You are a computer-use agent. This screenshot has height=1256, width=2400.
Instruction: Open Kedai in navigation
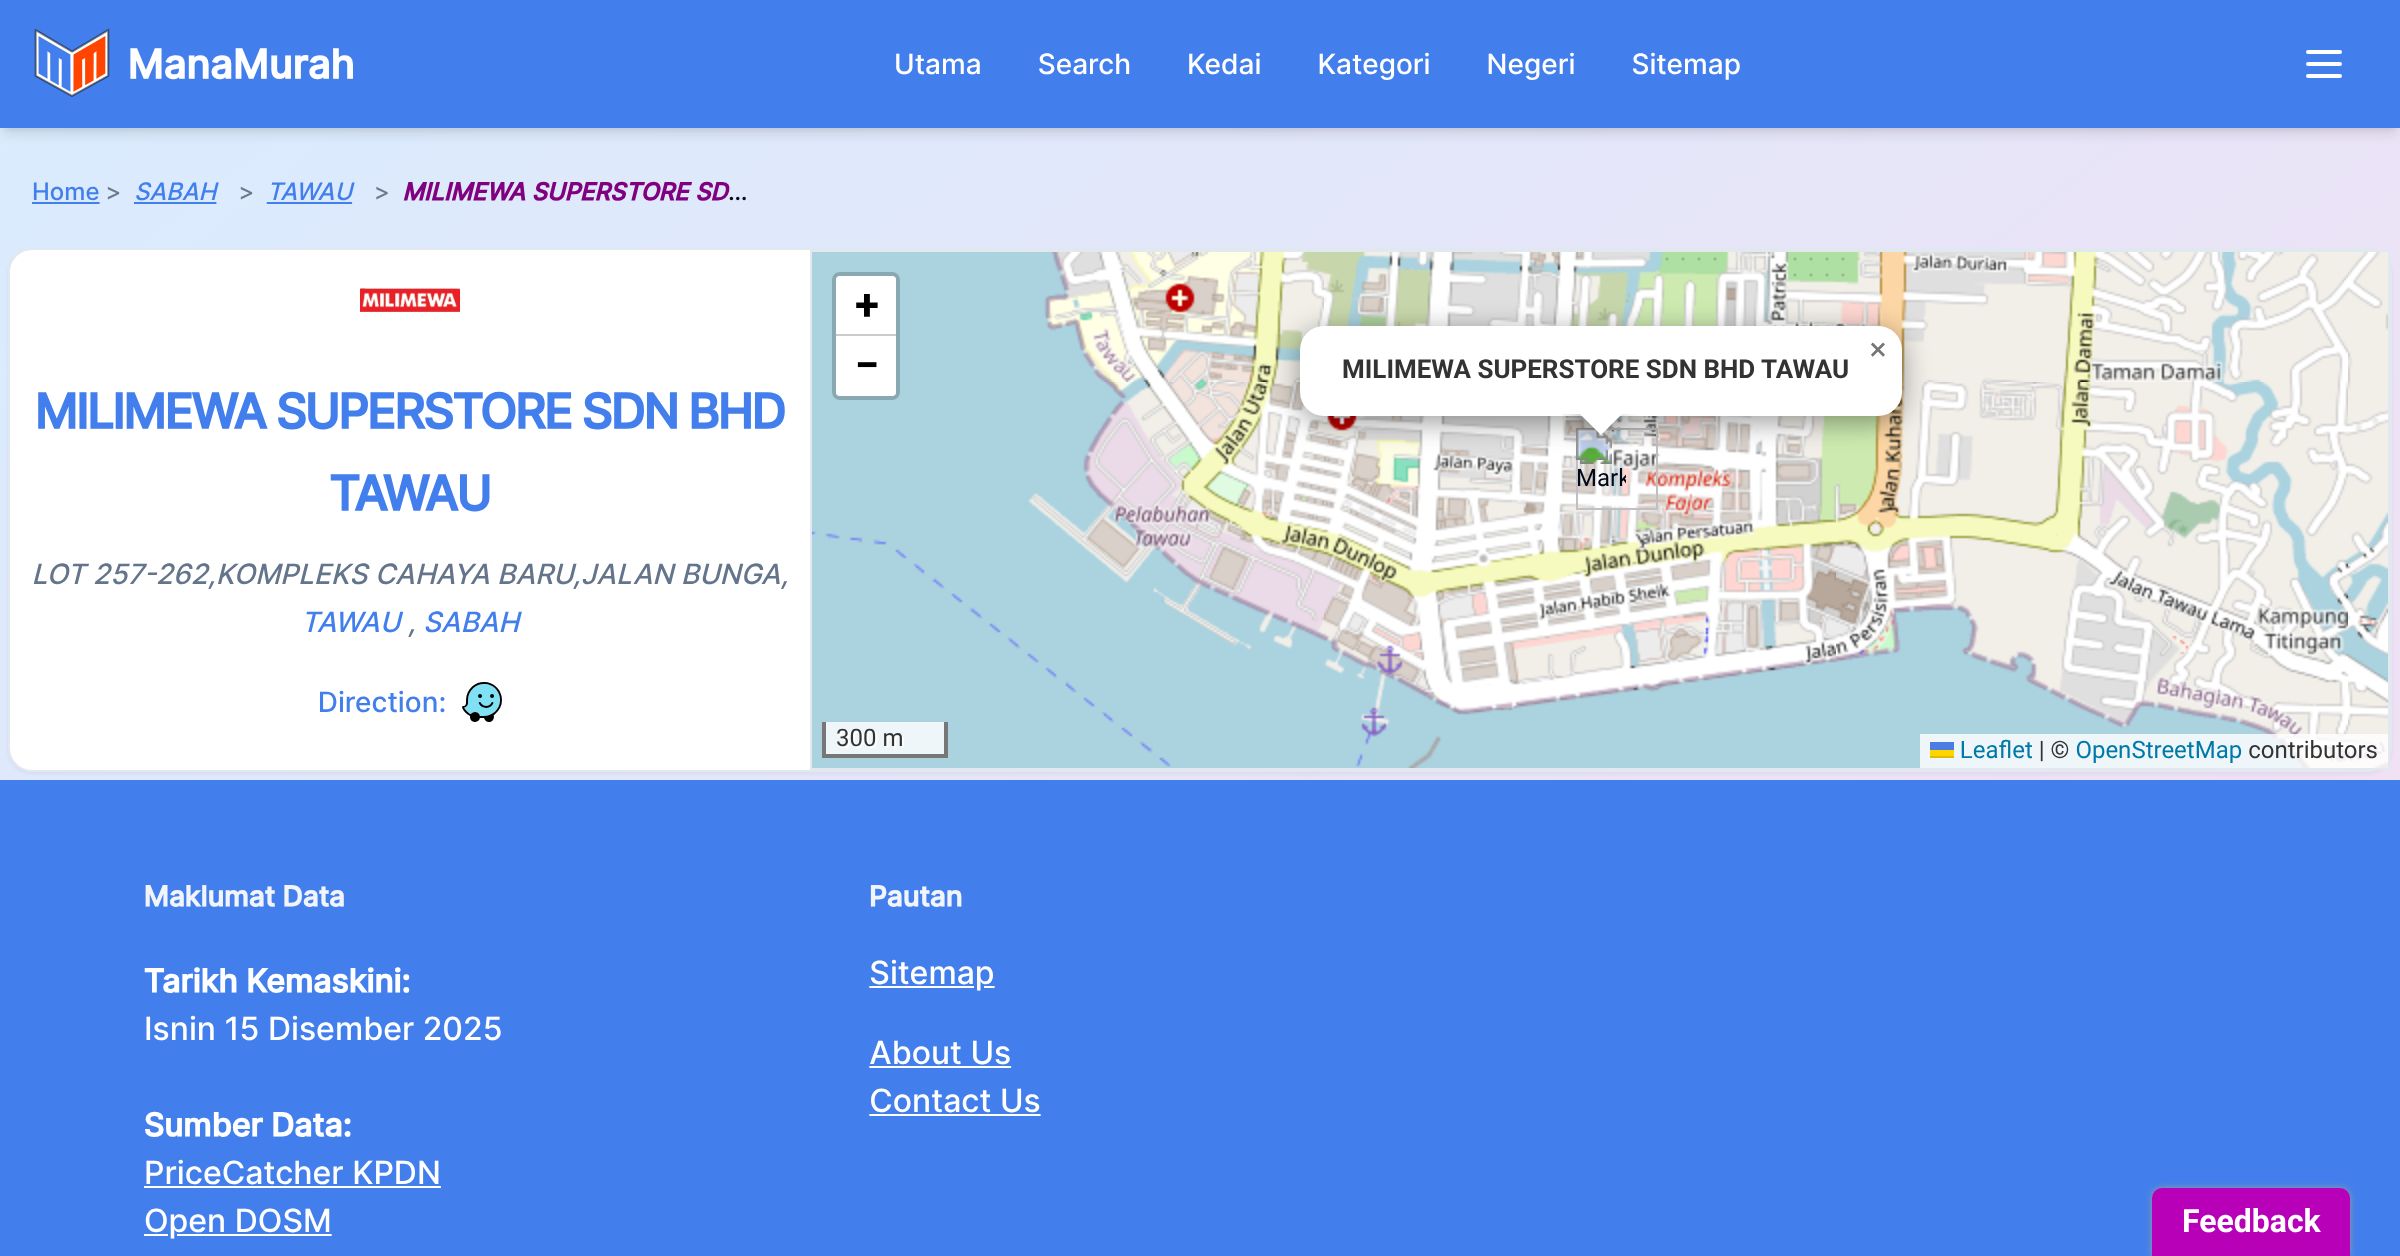[1223, 64]
